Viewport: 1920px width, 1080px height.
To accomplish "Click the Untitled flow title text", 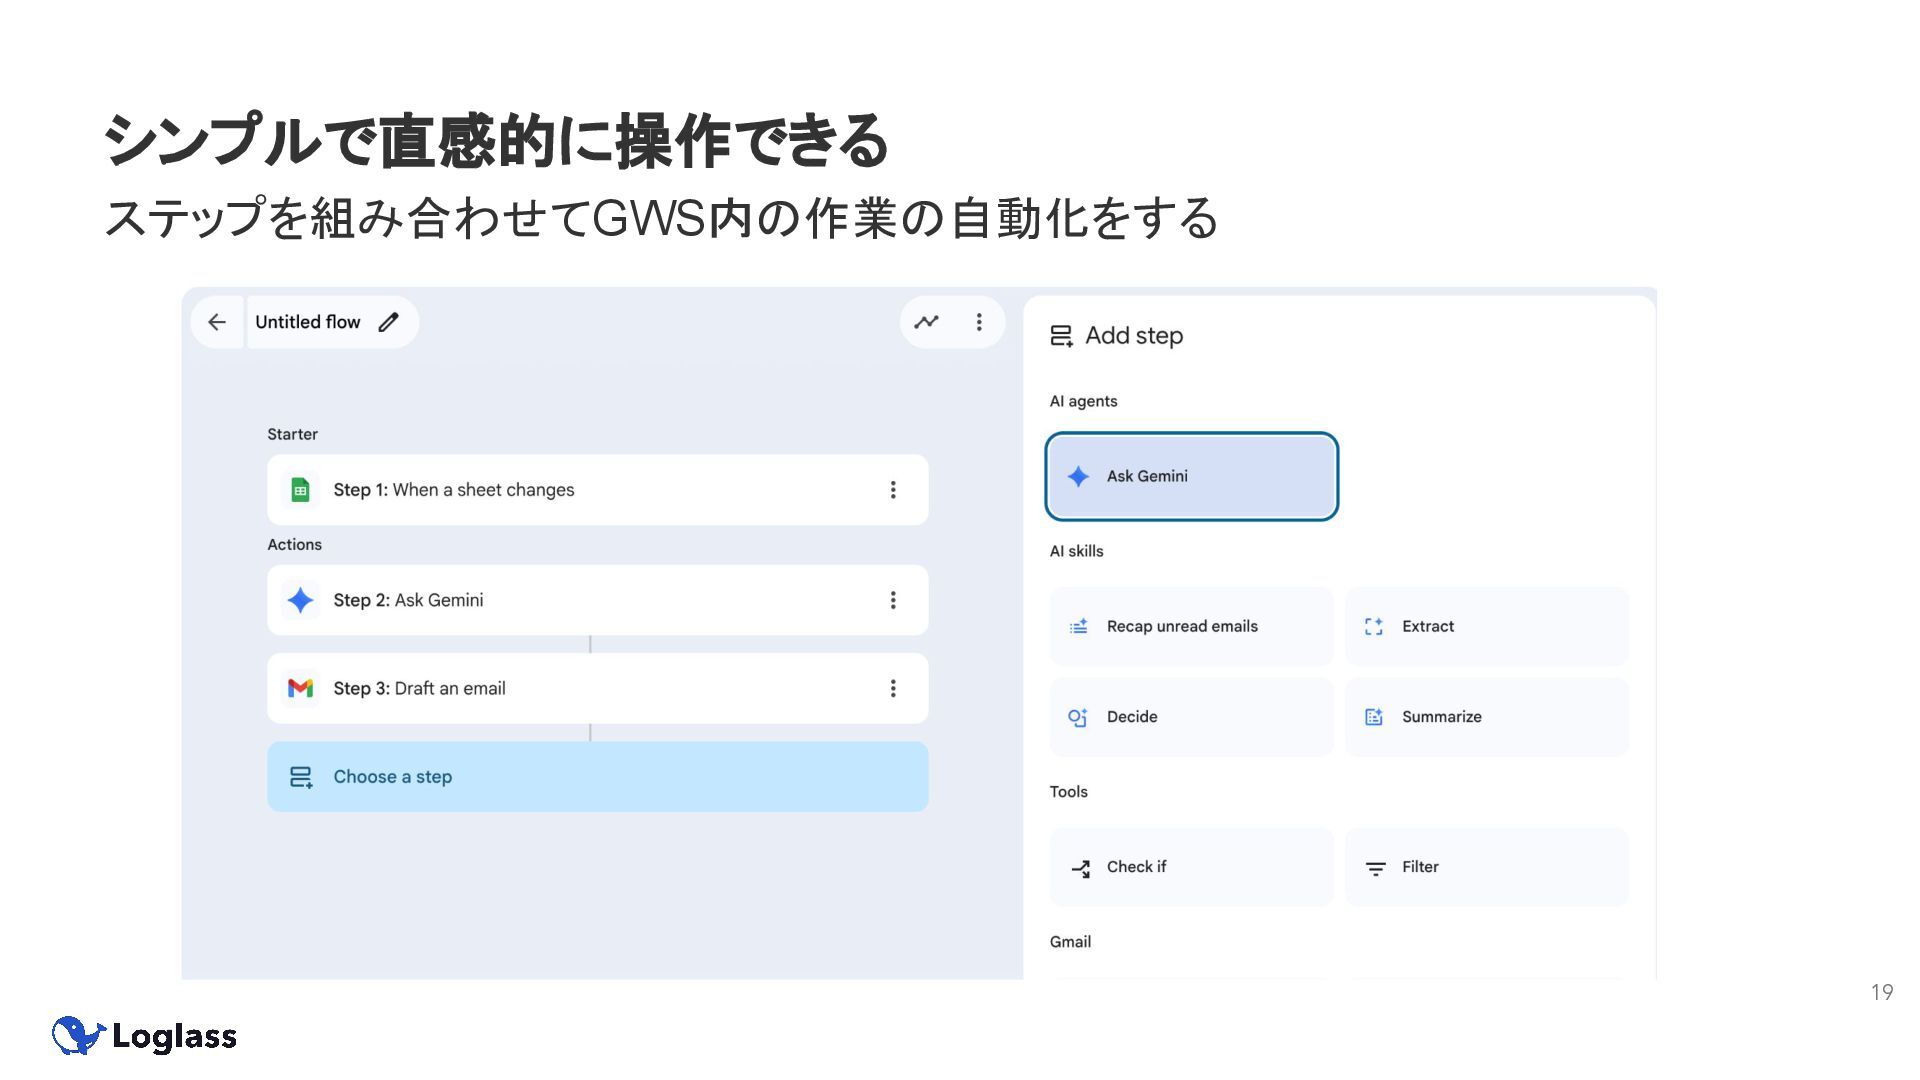I will tap(307, 322).
